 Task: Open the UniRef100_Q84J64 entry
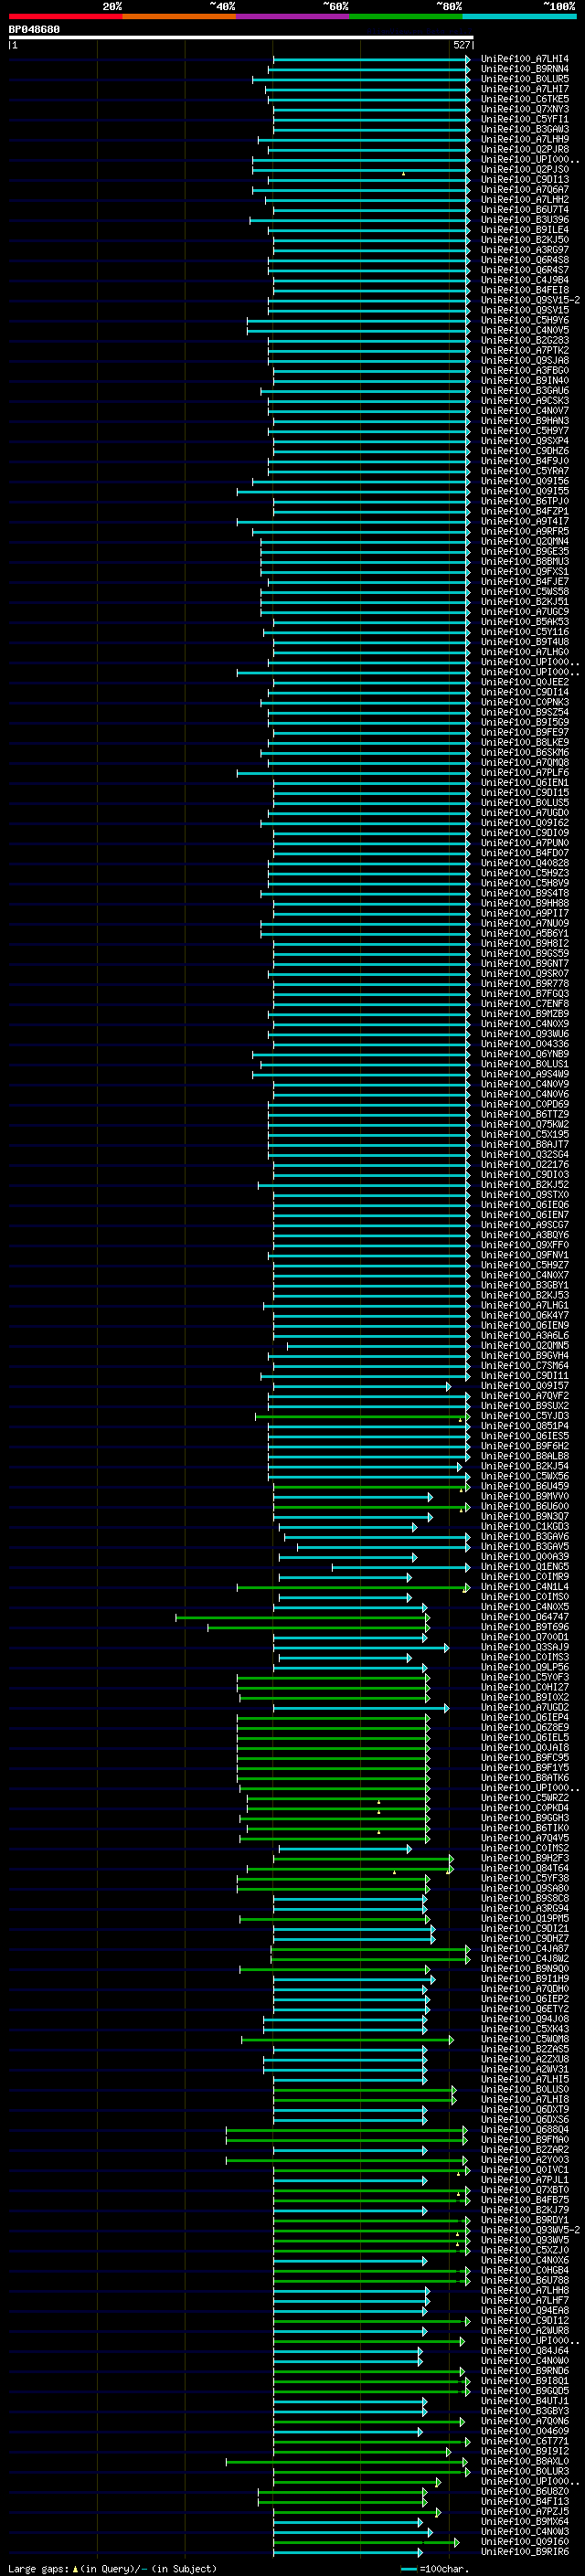click(x=524, y=2351)
